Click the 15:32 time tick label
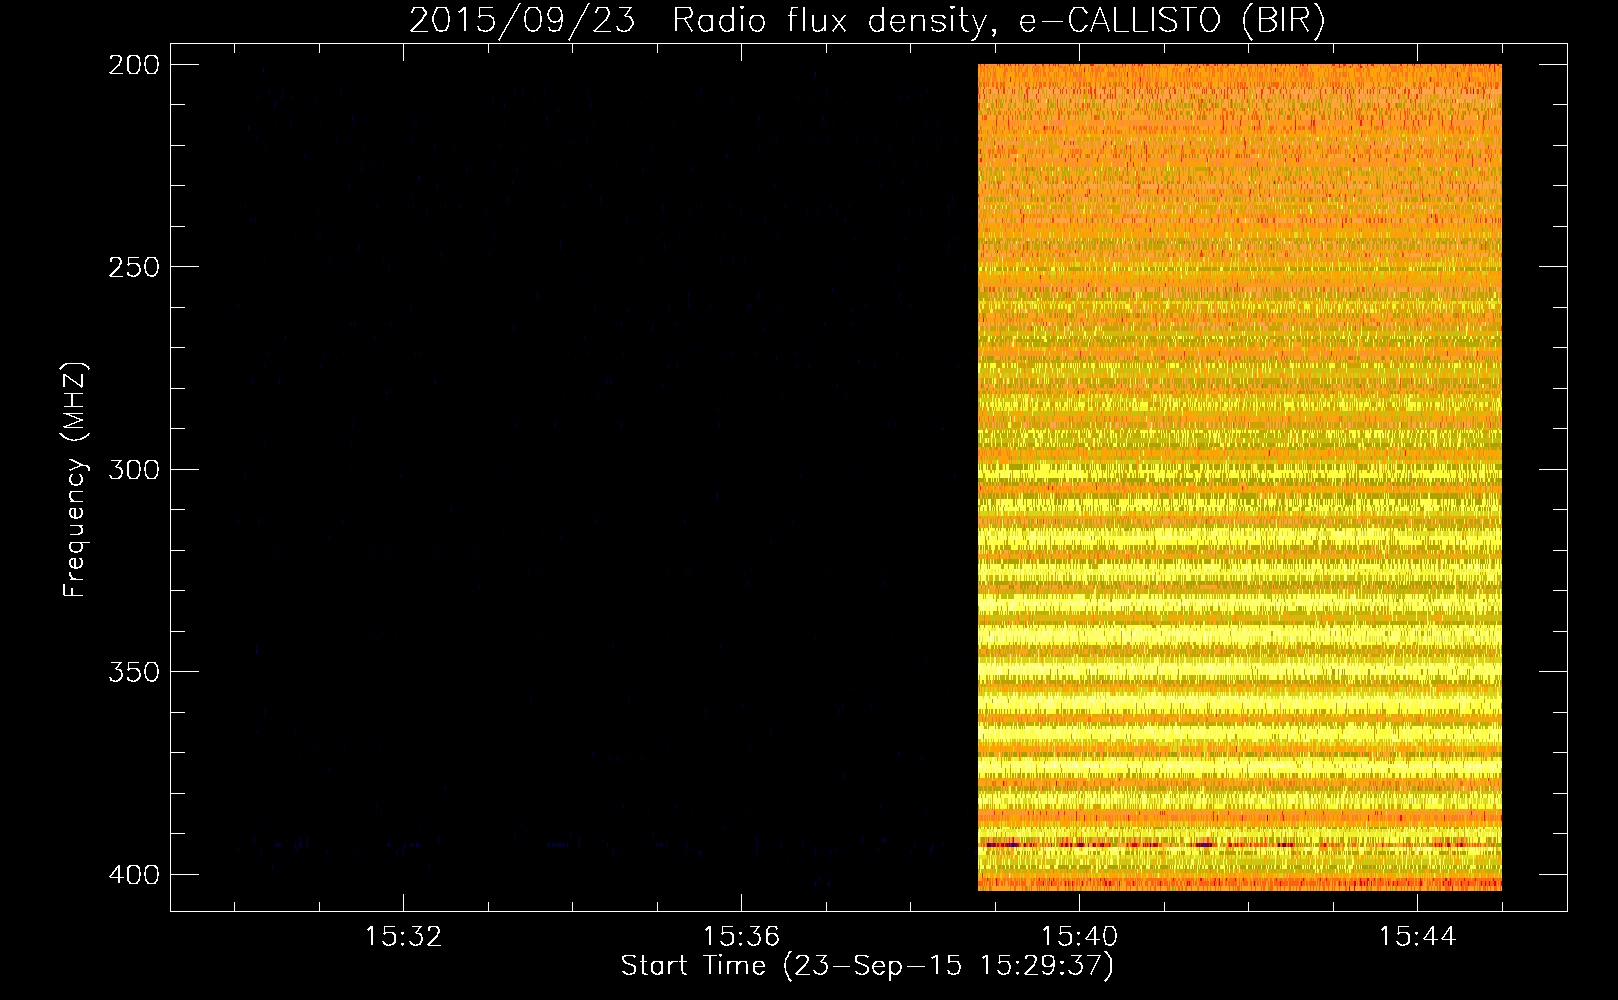1618x1000 pixels. pos(403,937)
